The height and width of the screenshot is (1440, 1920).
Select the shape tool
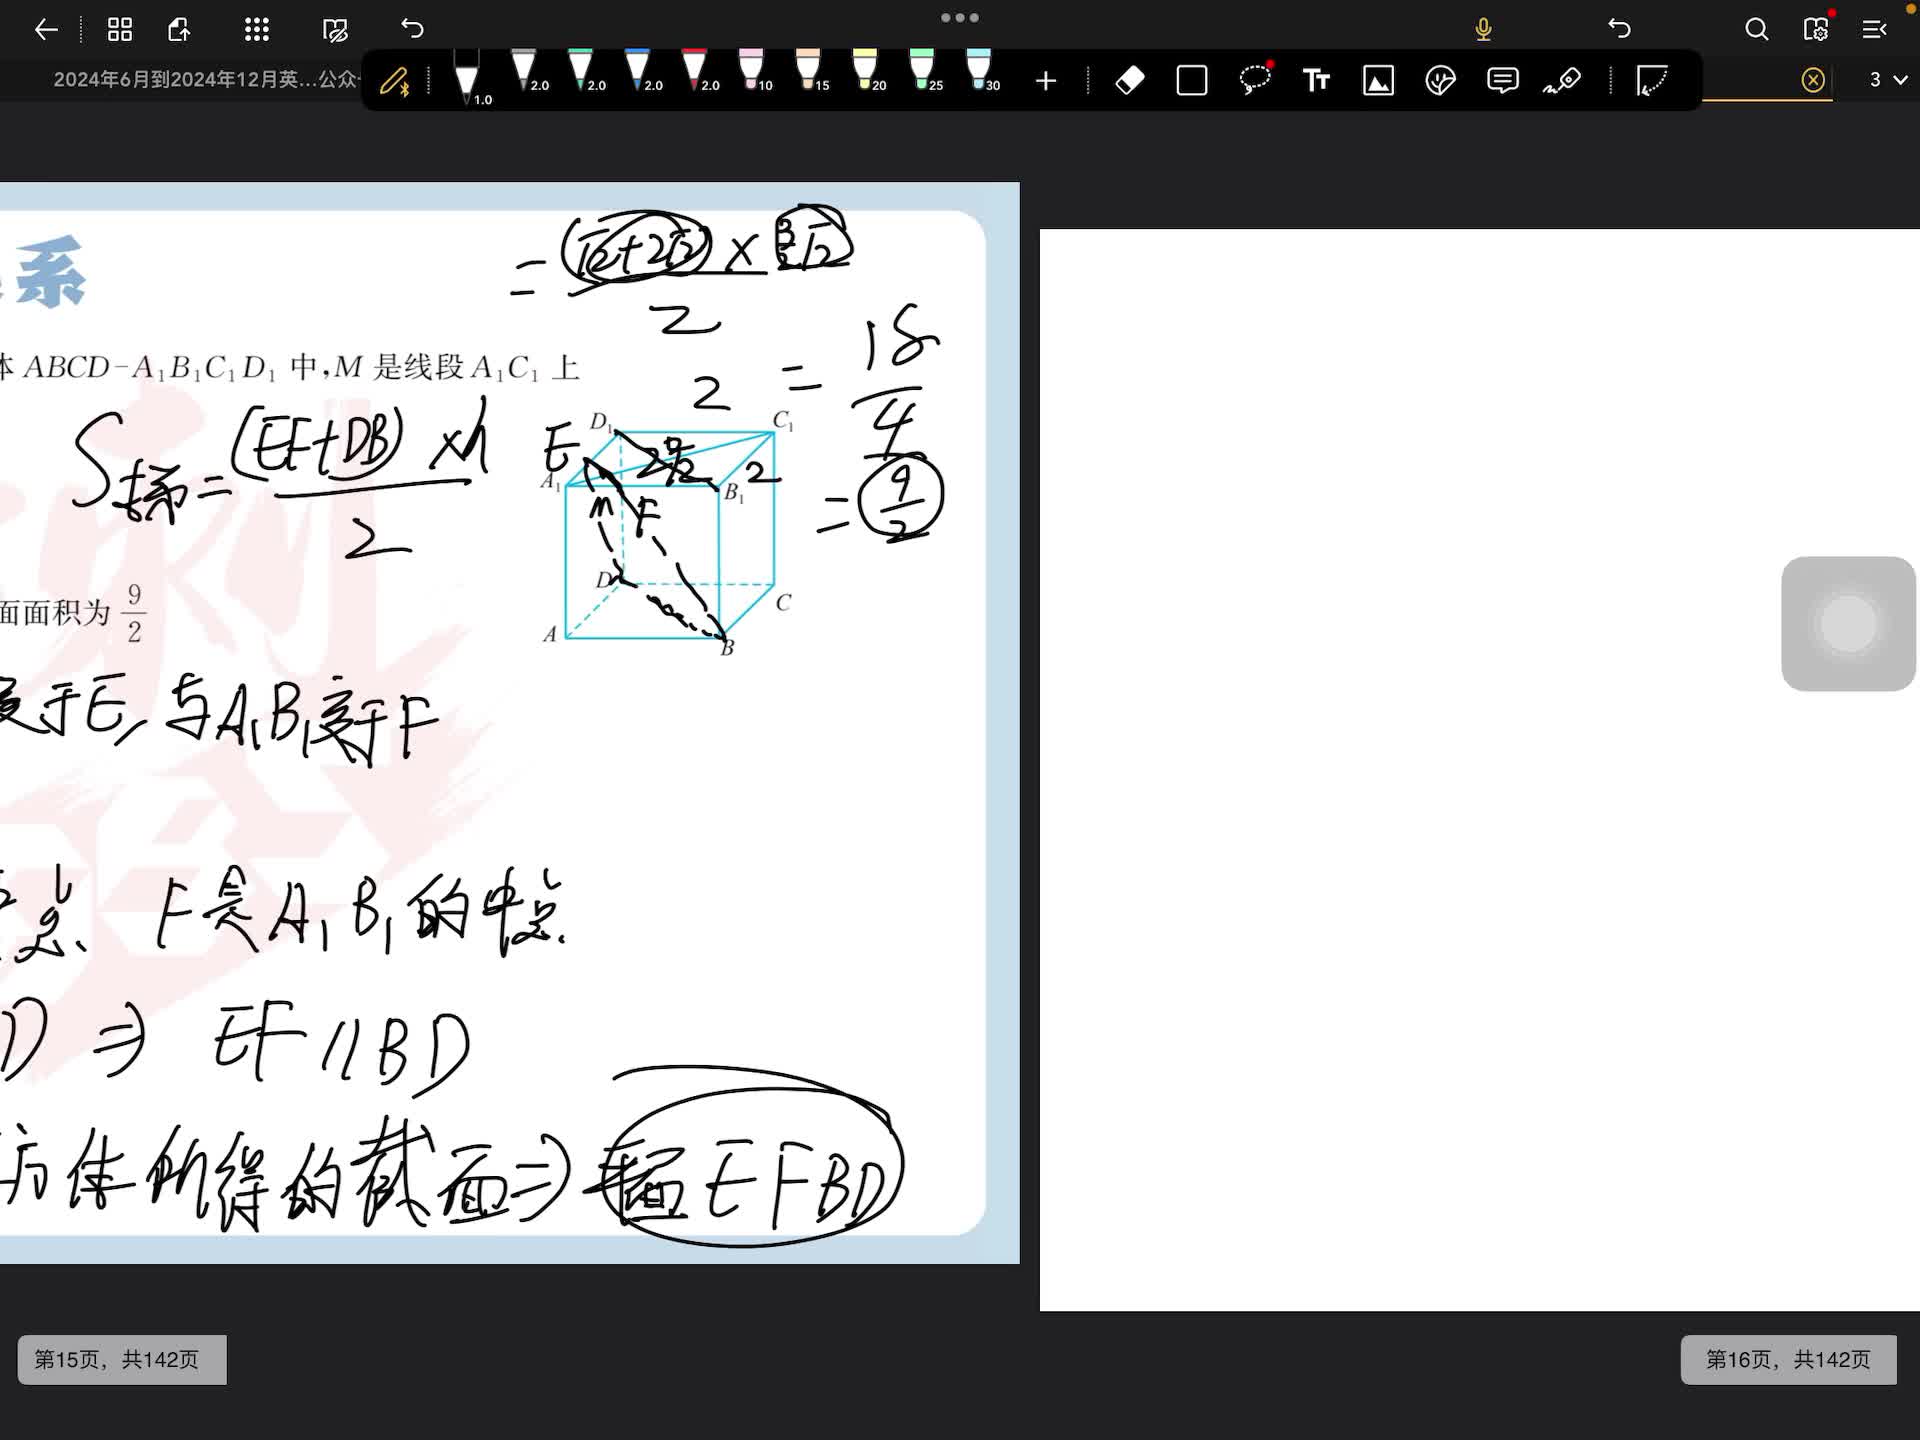(x=1192, y=80)
